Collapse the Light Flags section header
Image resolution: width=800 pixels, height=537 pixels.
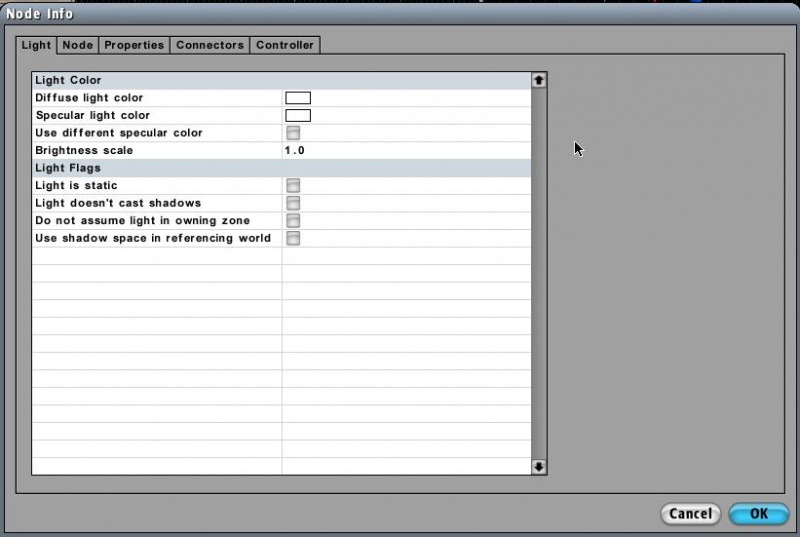point(280,168)
